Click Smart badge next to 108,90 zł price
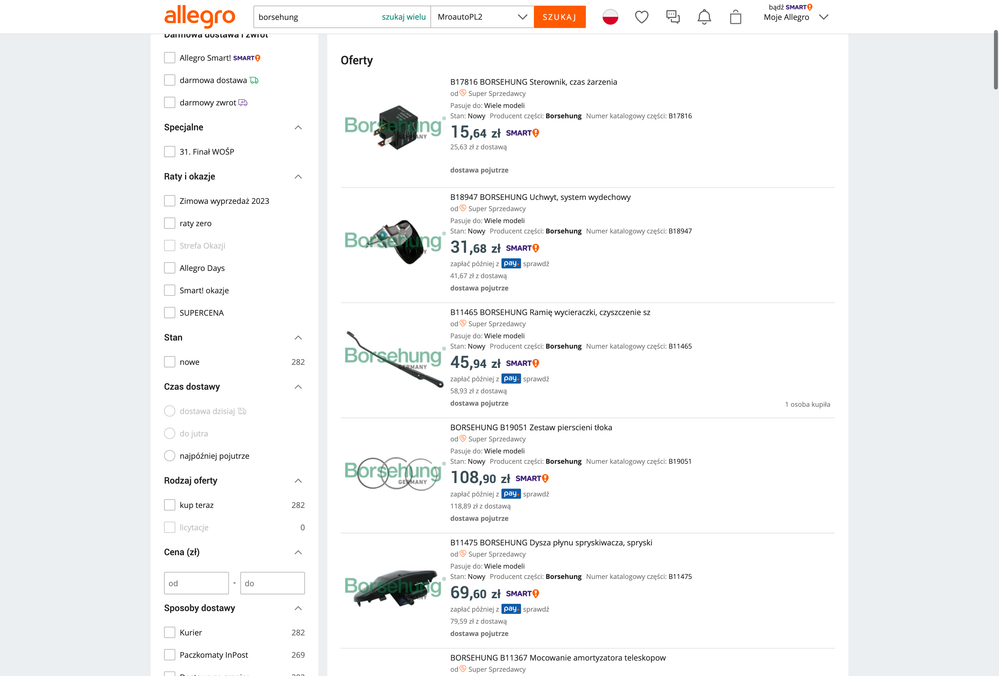Screen dimensions: 999x676 [532, 478]
